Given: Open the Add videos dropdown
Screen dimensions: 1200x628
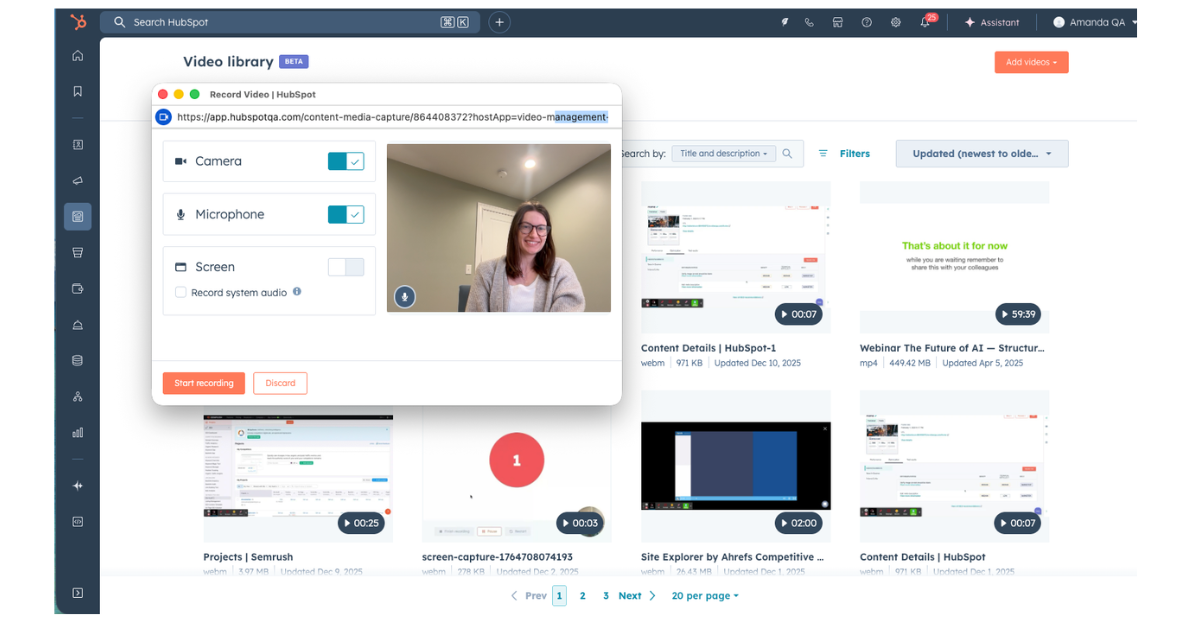Looking at the screenshot, I should point(1031,61).
